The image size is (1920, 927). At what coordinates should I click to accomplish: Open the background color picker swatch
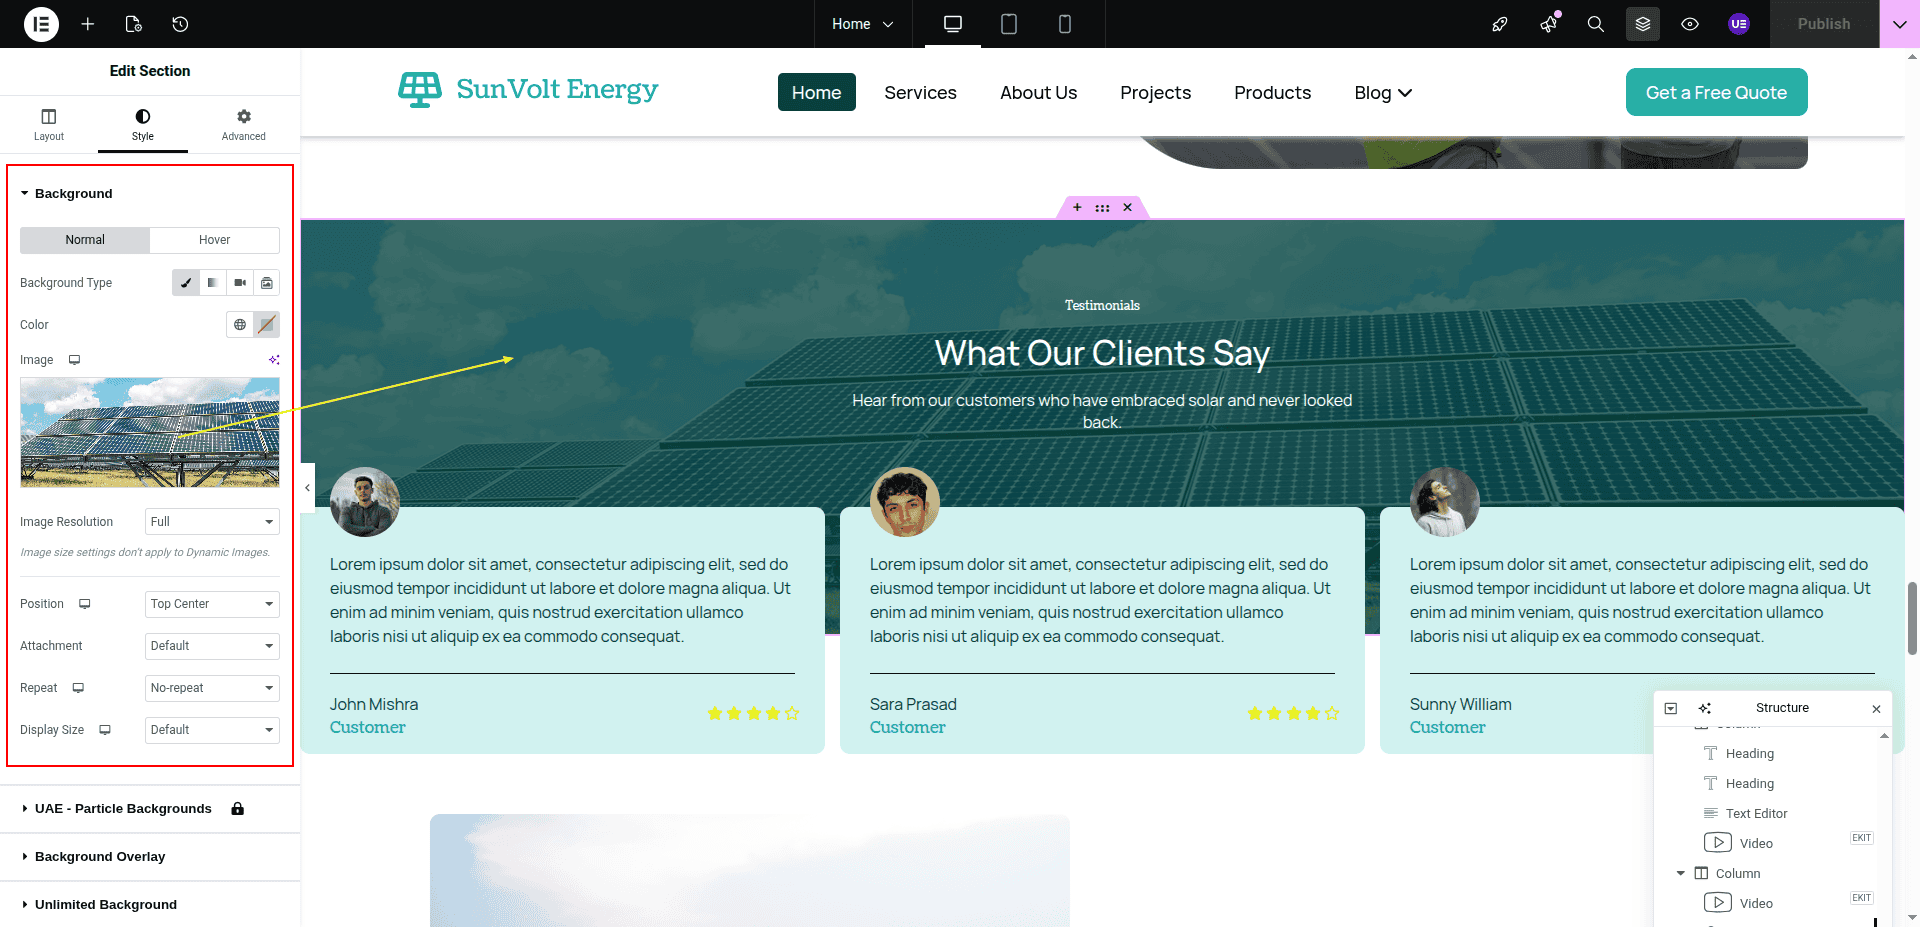pos(266,325)
